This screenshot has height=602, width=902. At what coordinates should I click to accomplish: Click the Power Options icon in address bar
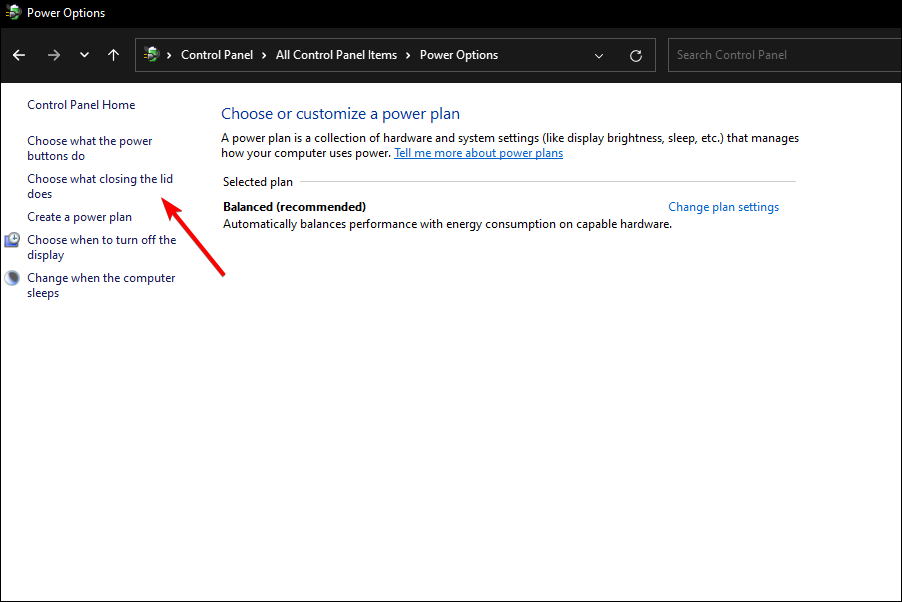click(151, 55)
